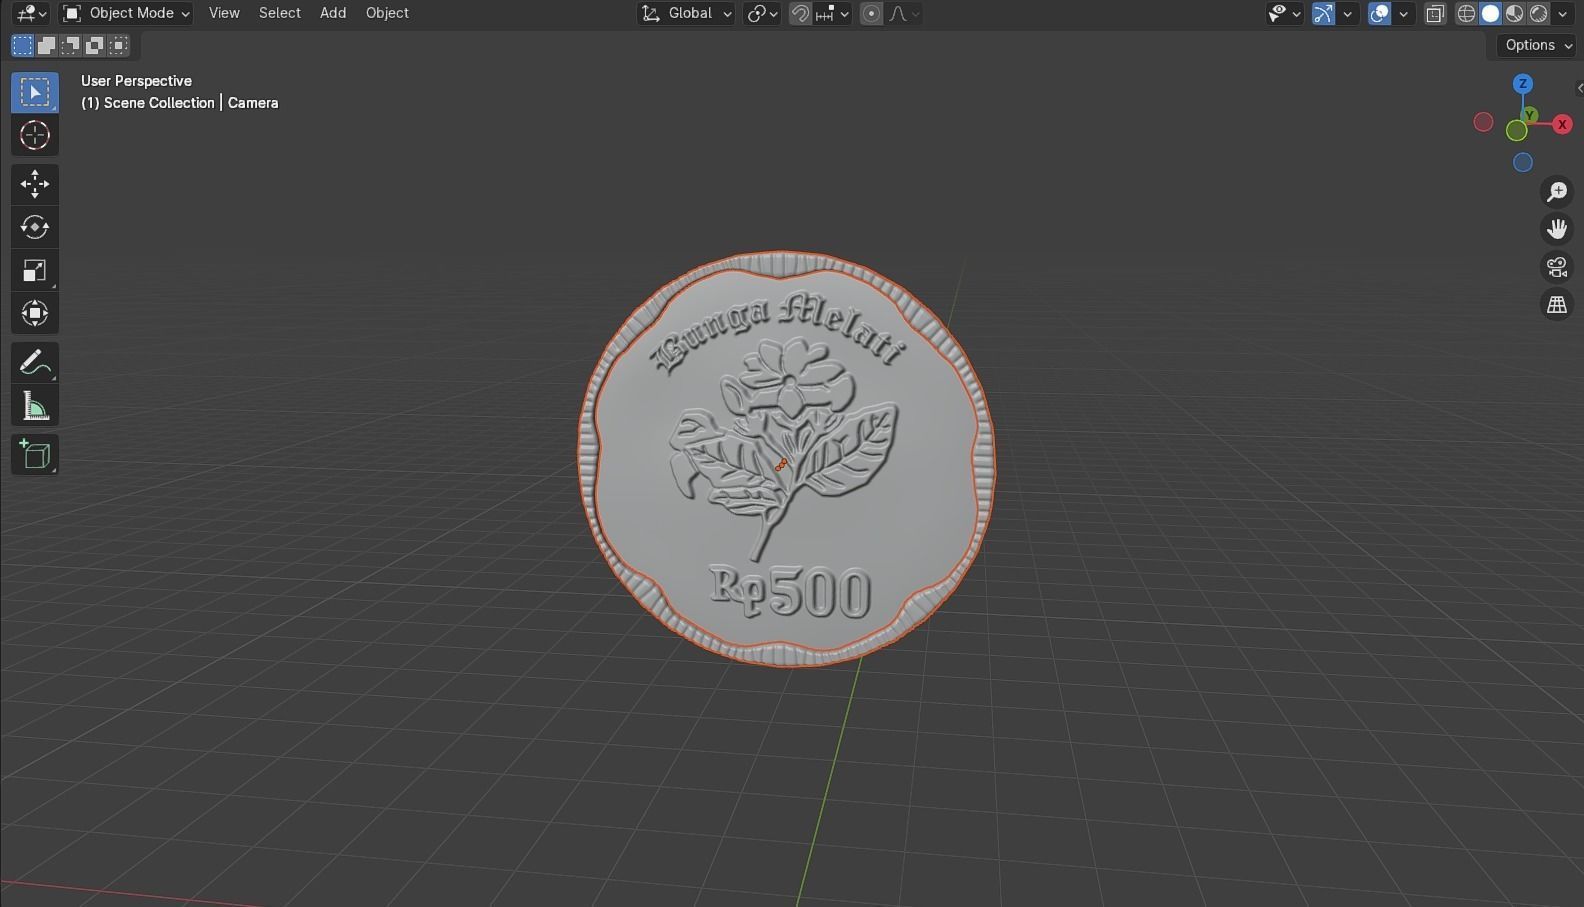Toggle viewport overlays display
Screen dimensions: 1584x907
pyautogui.click(x=1380, y=13)
